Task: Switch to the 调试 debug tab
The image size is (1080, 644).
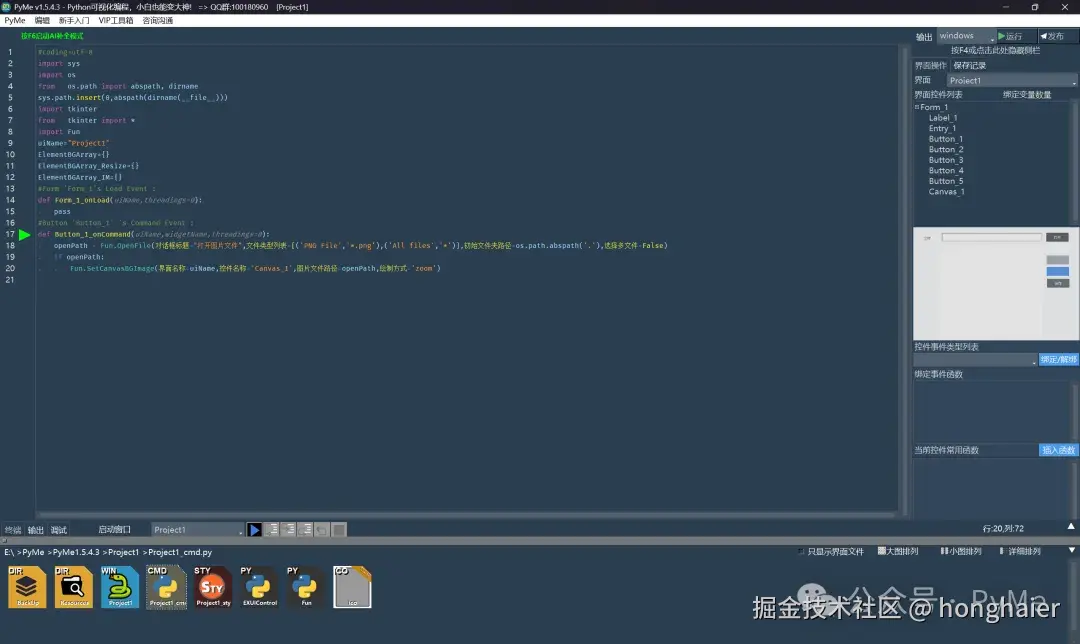Action: [59, 530]
